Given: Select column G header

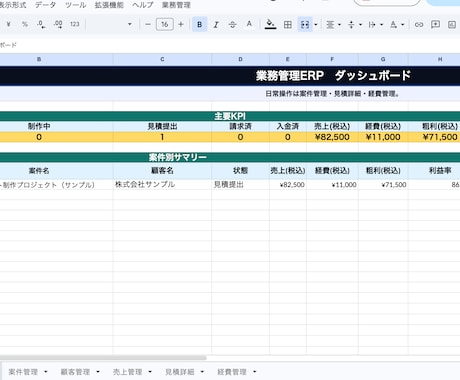Looking at the screenshot, I should (x=383, y=59).
